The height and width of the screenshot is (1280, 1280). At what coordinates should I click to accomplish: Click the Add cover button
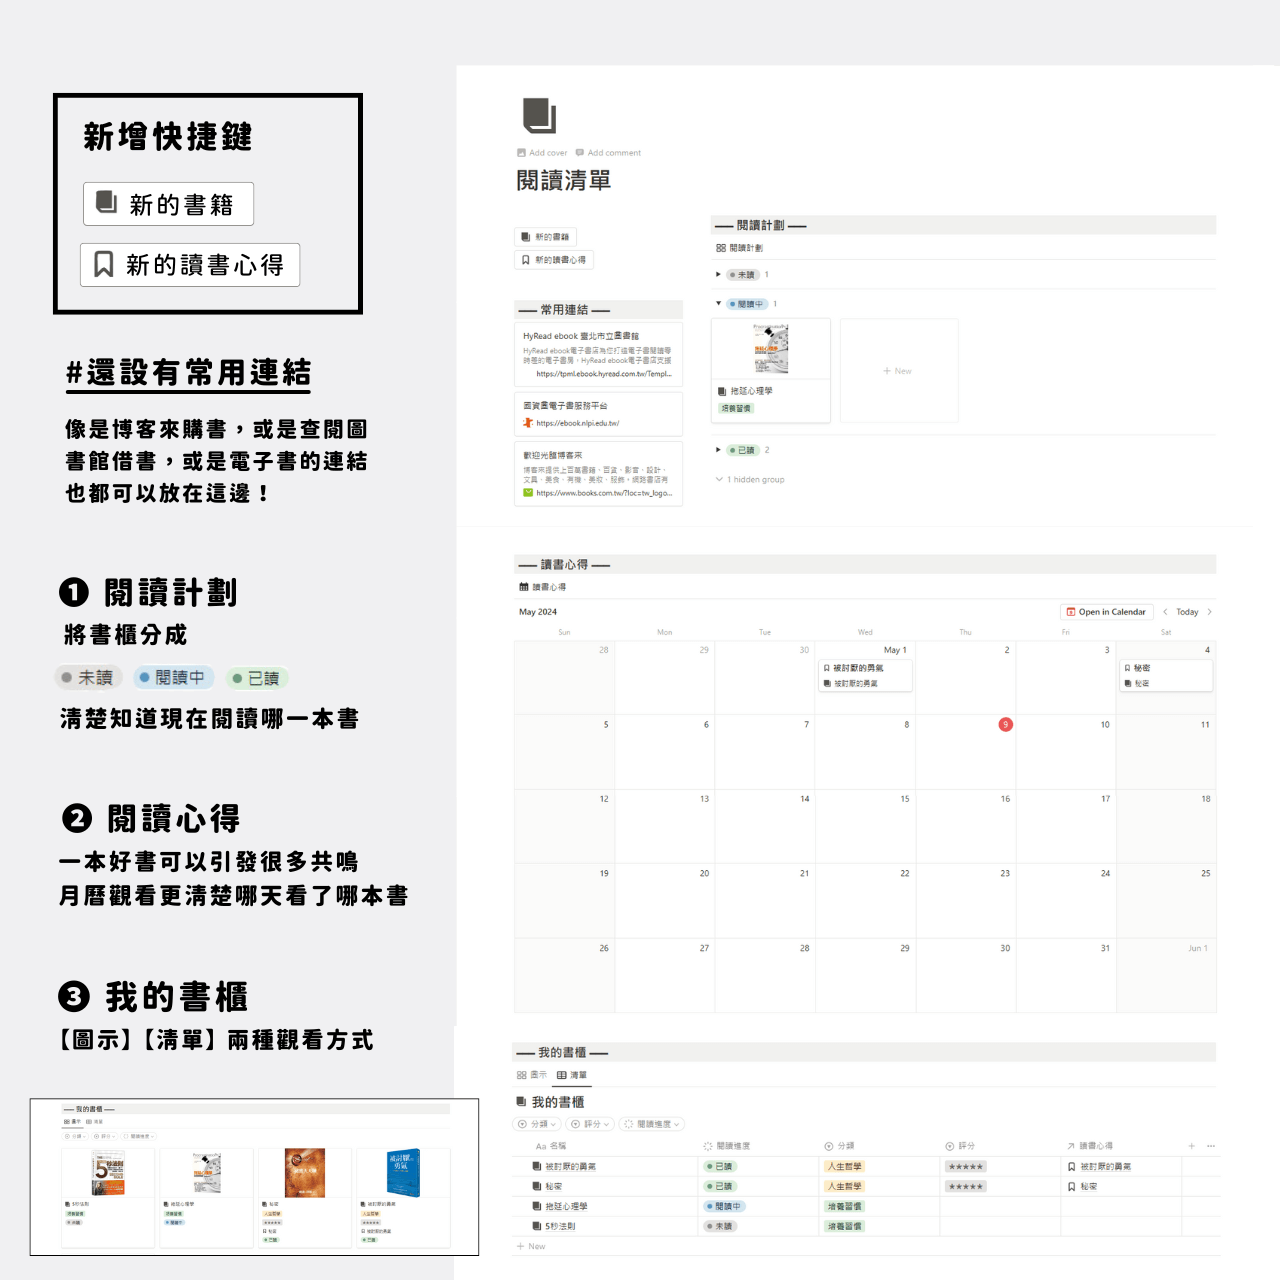[542, 153]
